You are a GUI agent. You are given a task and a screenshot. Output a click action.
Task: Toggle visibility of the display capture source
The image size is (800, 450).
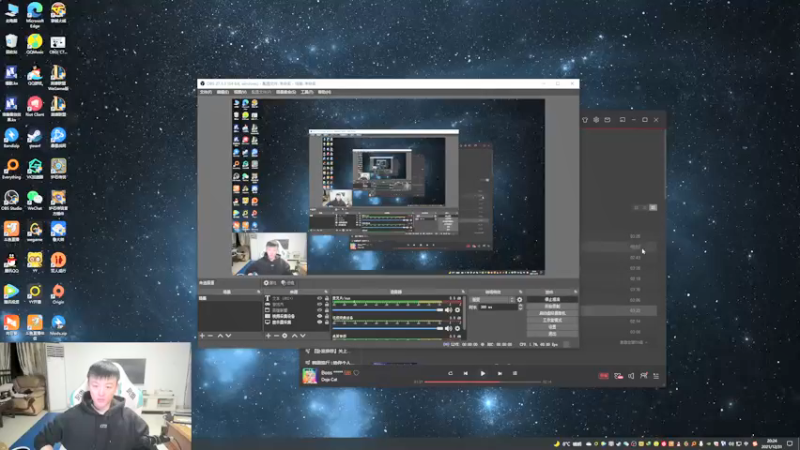coord(320,322)
